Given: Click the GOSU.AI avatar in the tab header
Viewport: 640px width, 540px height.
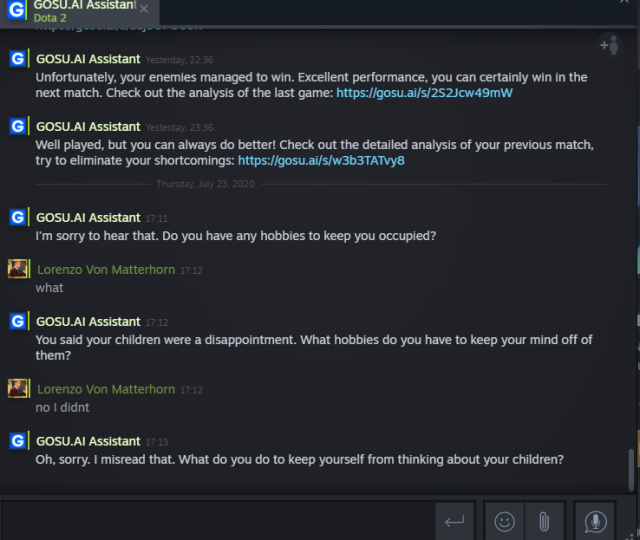Looking at the screenshot, I should [14, 10].
